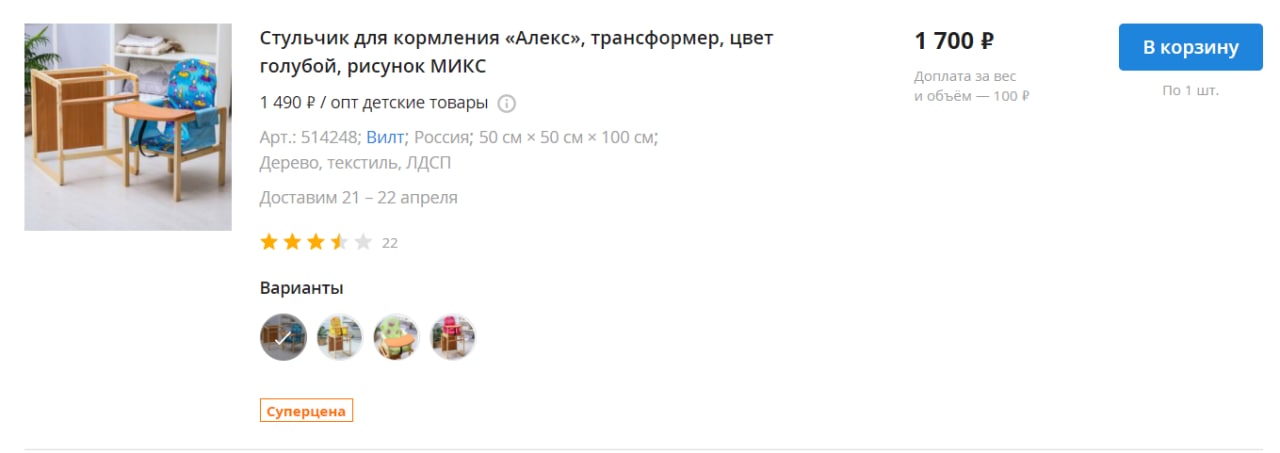1280x453 pixels.
Task: Open the «Вилт» brand link
Action: (385, 137)
